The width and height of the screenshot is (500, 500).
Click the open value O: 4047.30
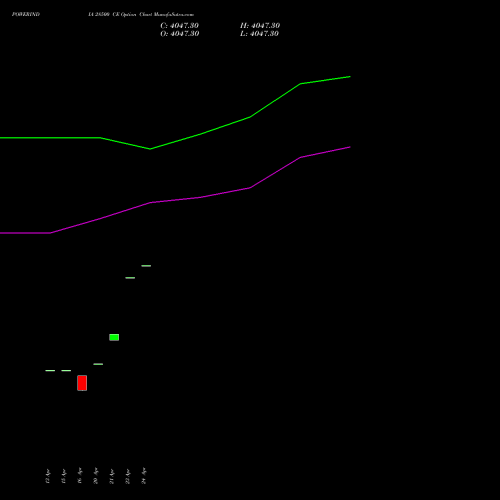(180, 34)
